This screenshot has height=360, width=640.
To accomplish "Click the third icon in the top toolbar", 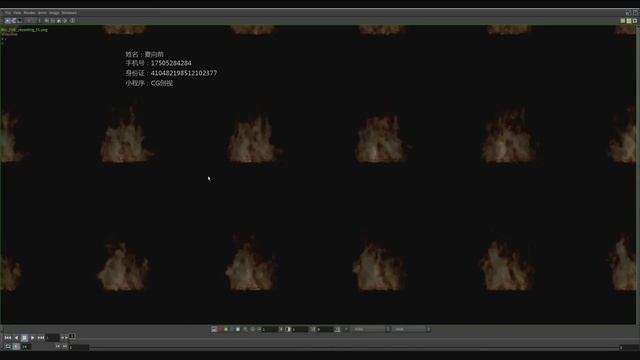I will coord(20,20).
